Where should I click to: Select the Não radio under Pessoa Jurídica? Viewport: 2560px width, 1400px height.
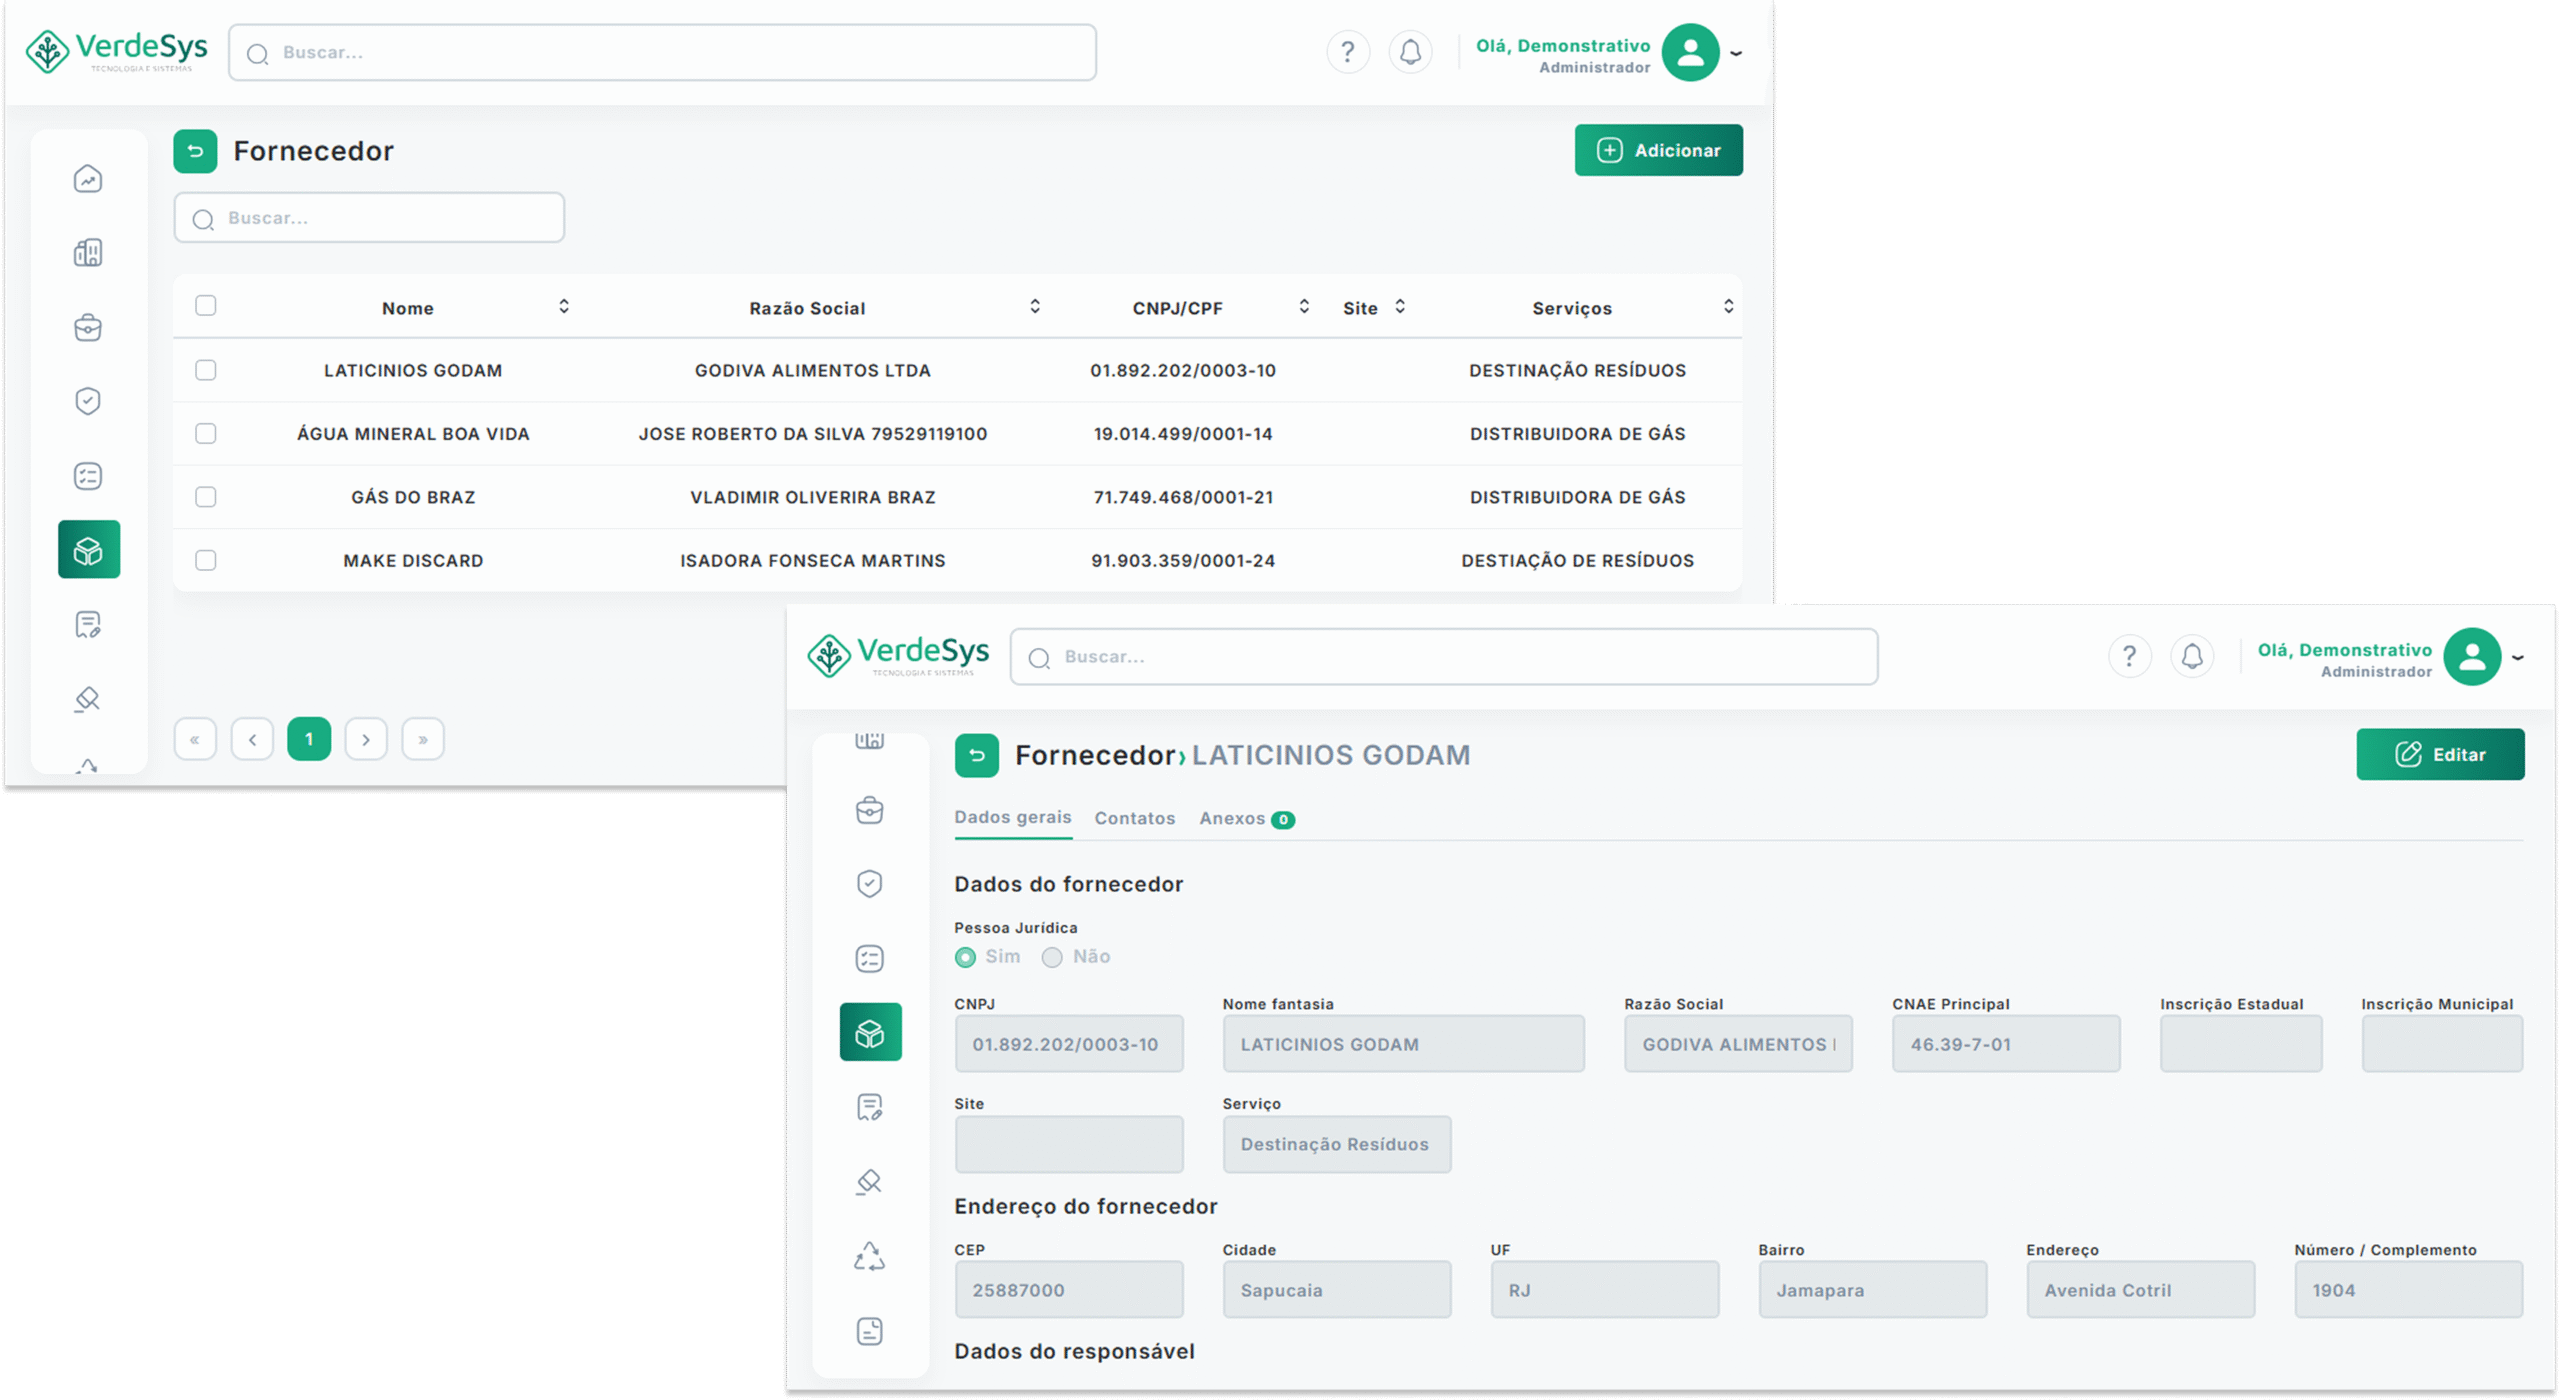[x=1052, y=957]
